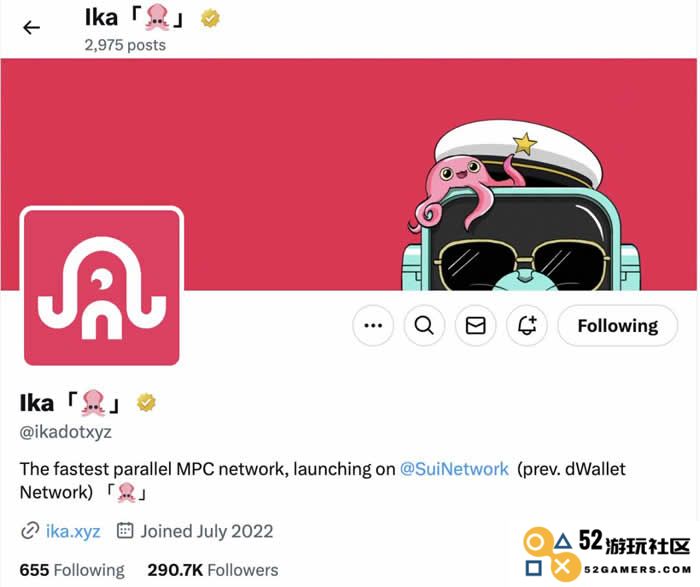Click the gold verified badge beside the profile name
Viewport: 700px width, 587px height.
(146, 402)
